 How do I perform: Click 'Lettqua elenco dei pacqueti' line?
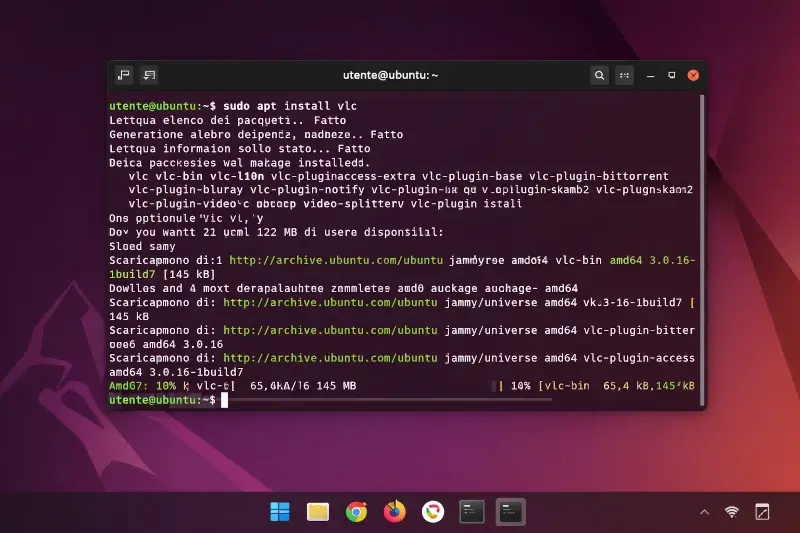pyautogui.click(x=227, y=120)
